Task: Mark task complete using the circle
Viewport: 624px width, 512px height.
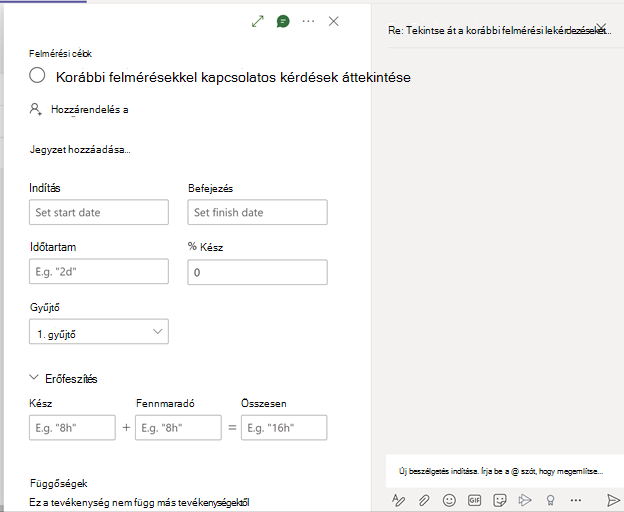Action: [x=37, y=75]
